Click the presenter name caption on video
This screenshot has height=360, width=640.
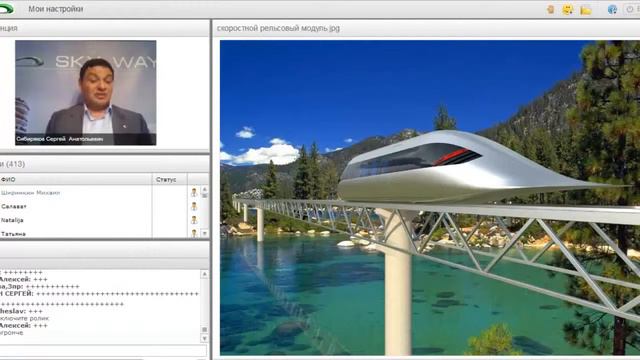pyautogui.click(x=60, y=139)
